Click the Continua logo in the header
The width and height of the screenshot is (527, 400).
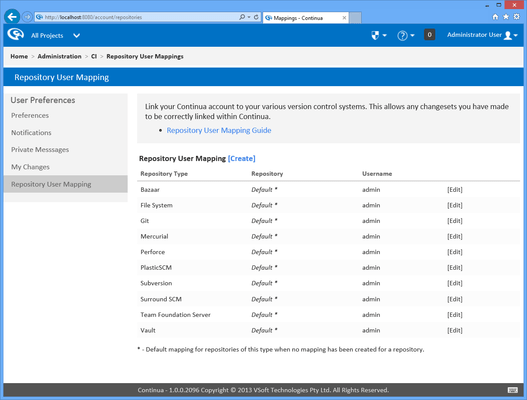tap(15, 34)
